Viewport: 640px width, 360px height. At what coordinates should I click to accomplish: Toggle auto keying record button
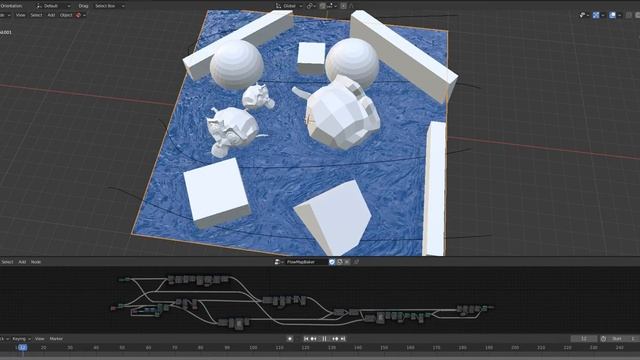(x=290, y=339)
